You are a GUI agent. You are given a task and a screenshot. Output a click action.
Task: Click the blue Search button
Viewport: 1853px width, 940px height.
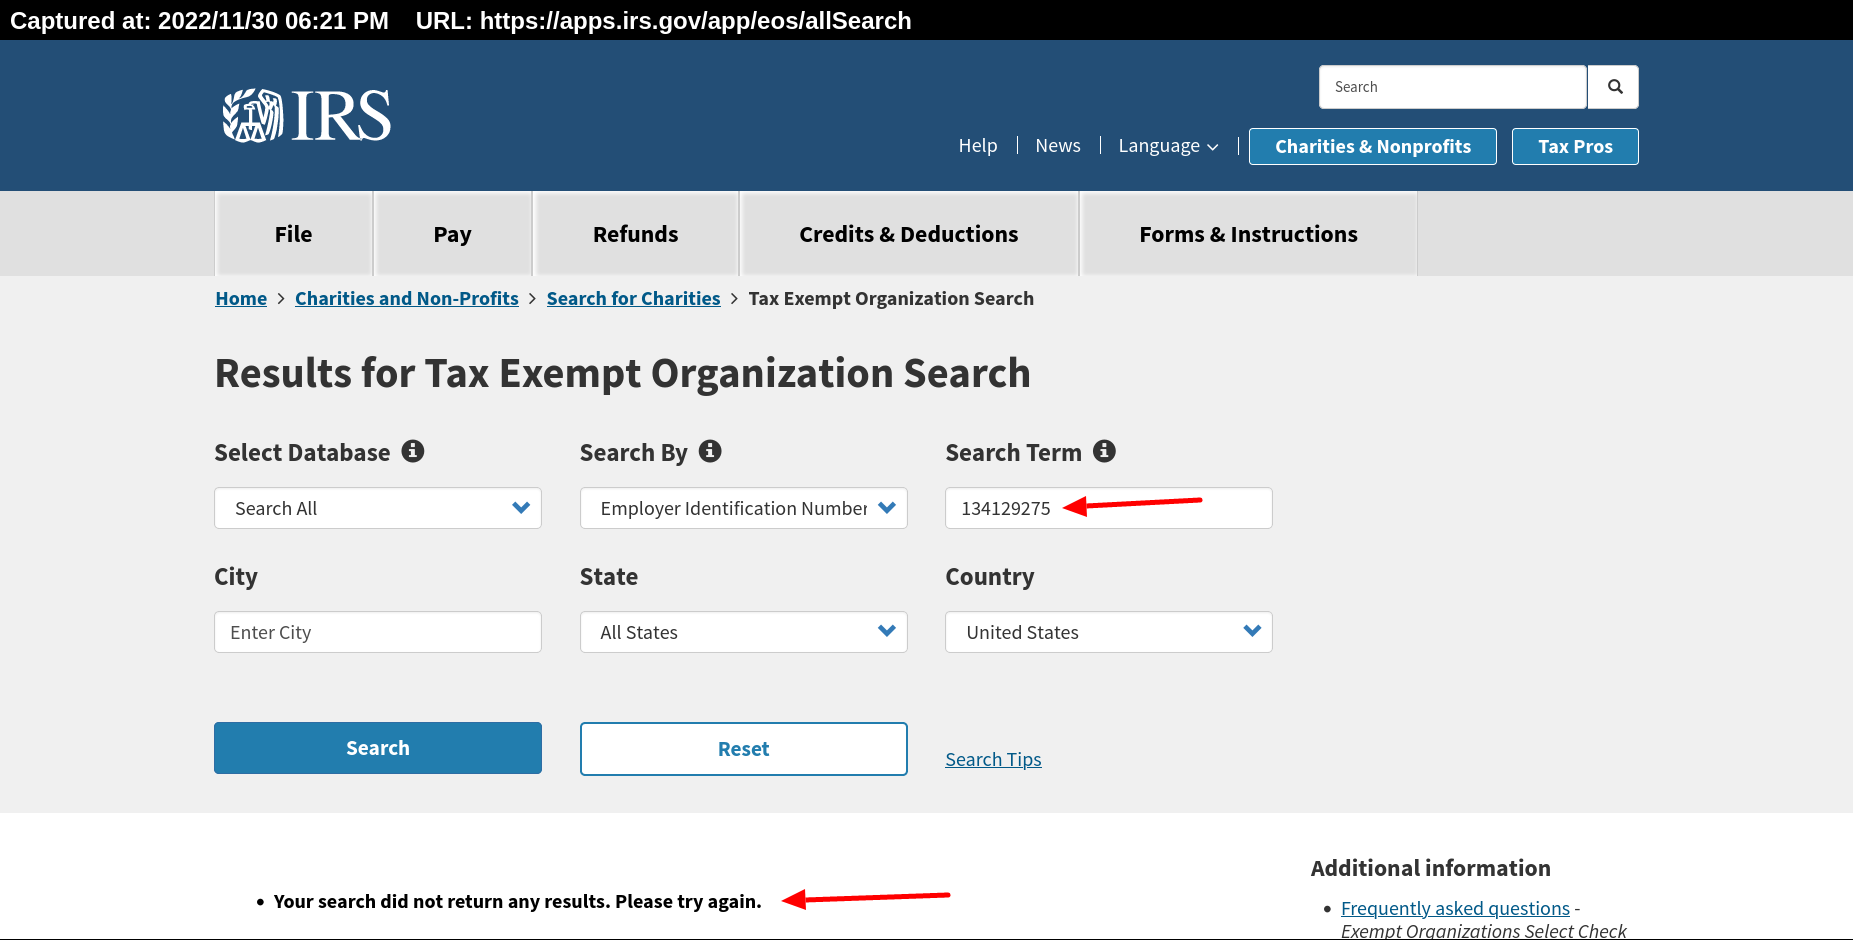[378, 748]
